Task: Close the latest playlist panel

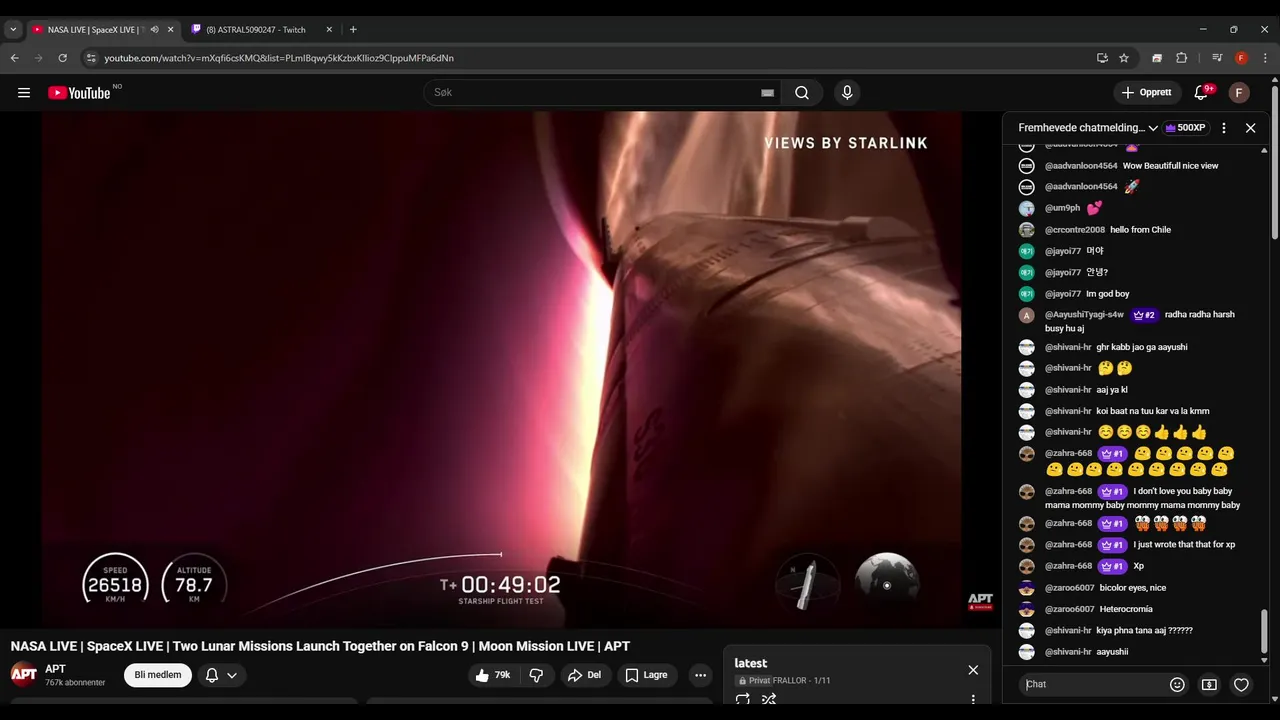Action: (x=973, y=670)
